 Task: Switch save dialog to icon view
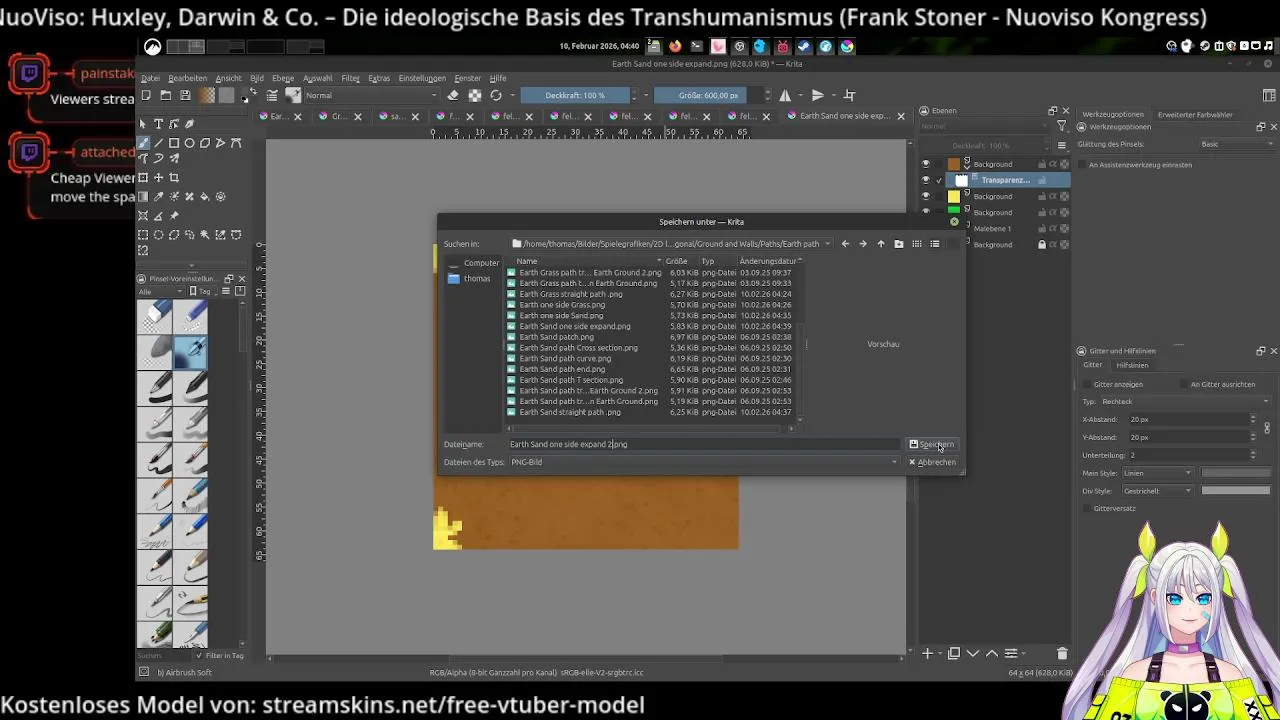click(x=917, y=244)
